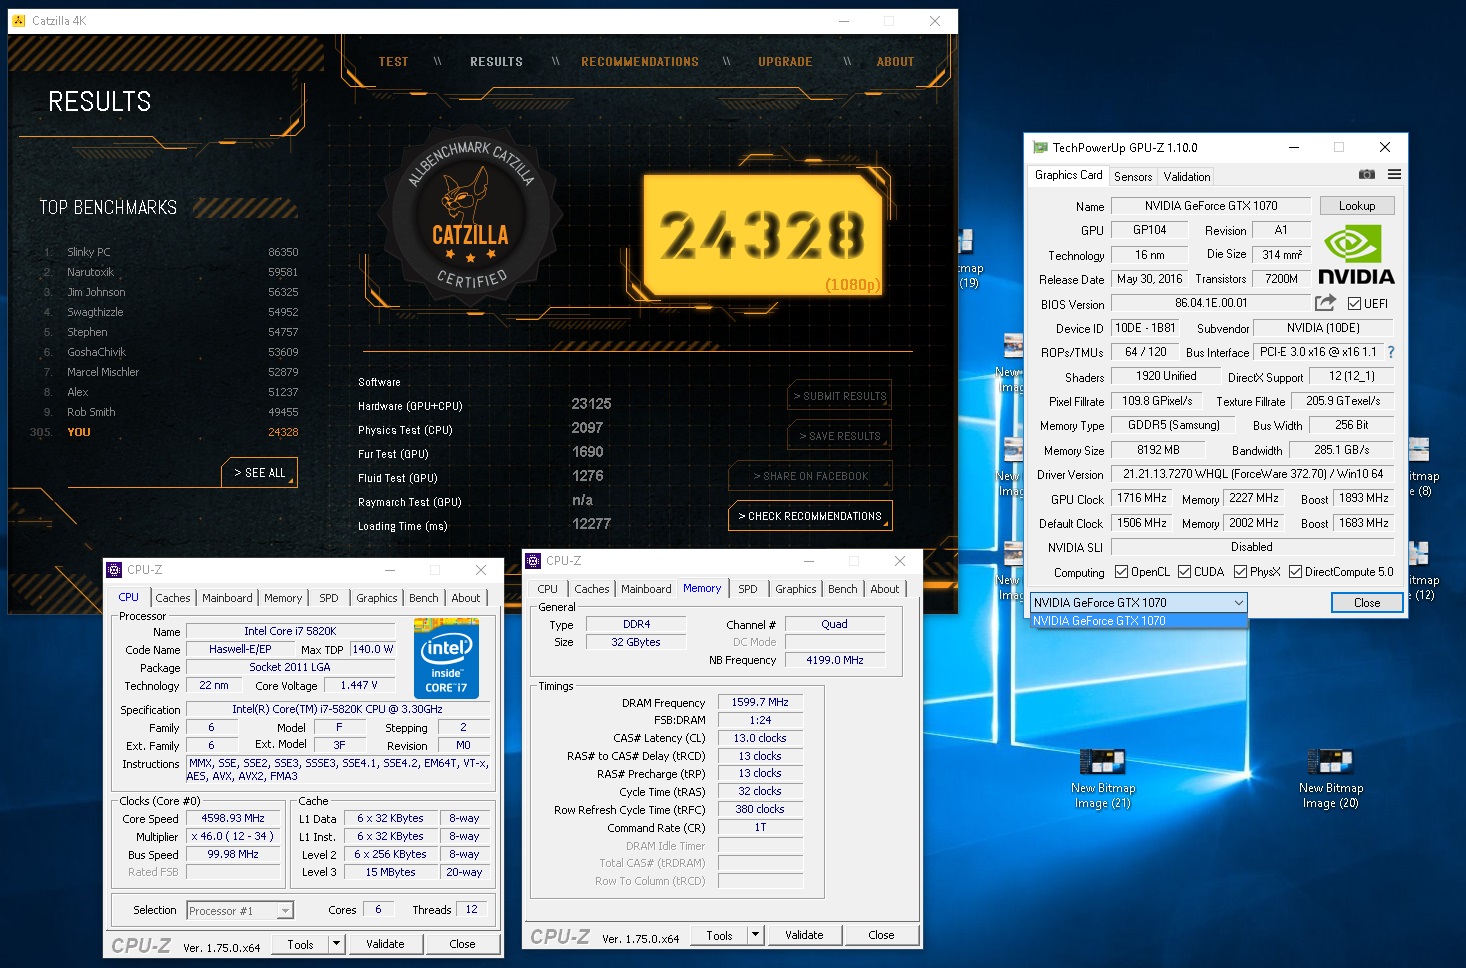This screenshot has width=1466, height=968.
Task: Click the Bus Interface question mark icon
Action: [1390, 352]
